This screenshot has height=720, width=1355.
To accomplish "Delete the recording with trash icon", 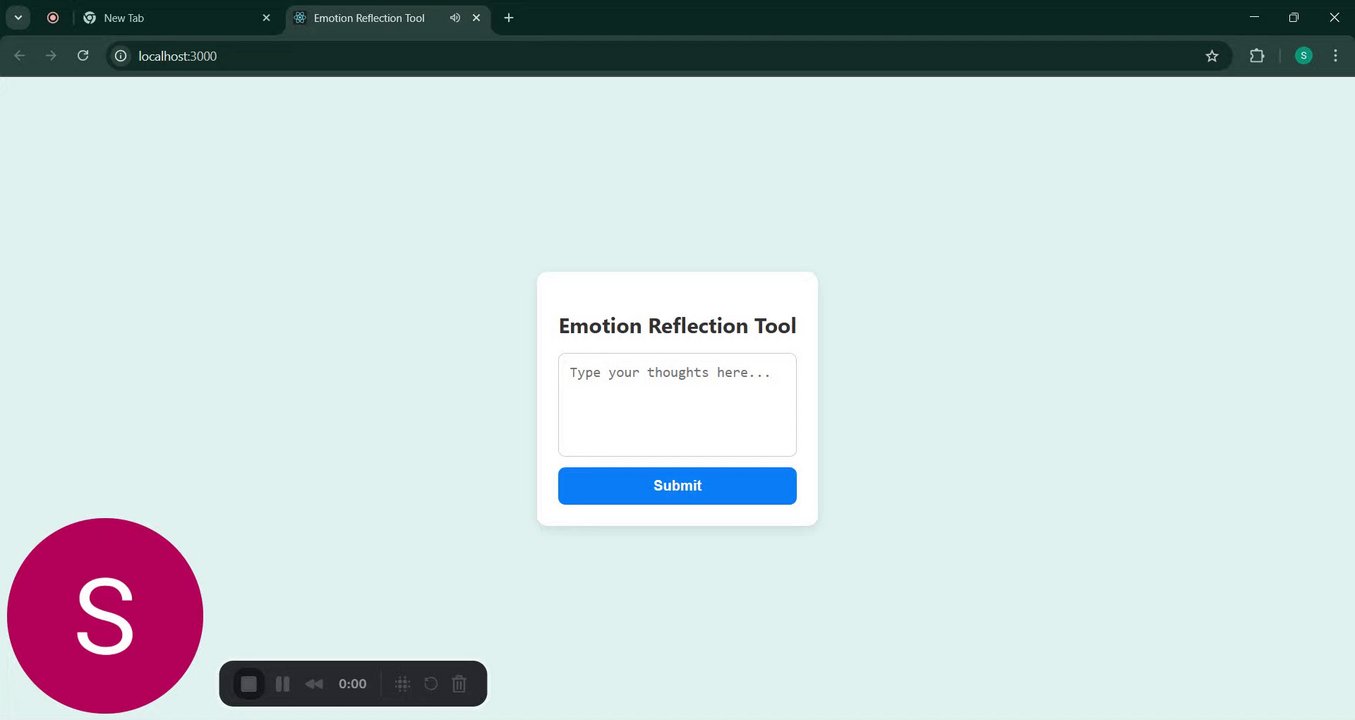I will coord(459,684).
